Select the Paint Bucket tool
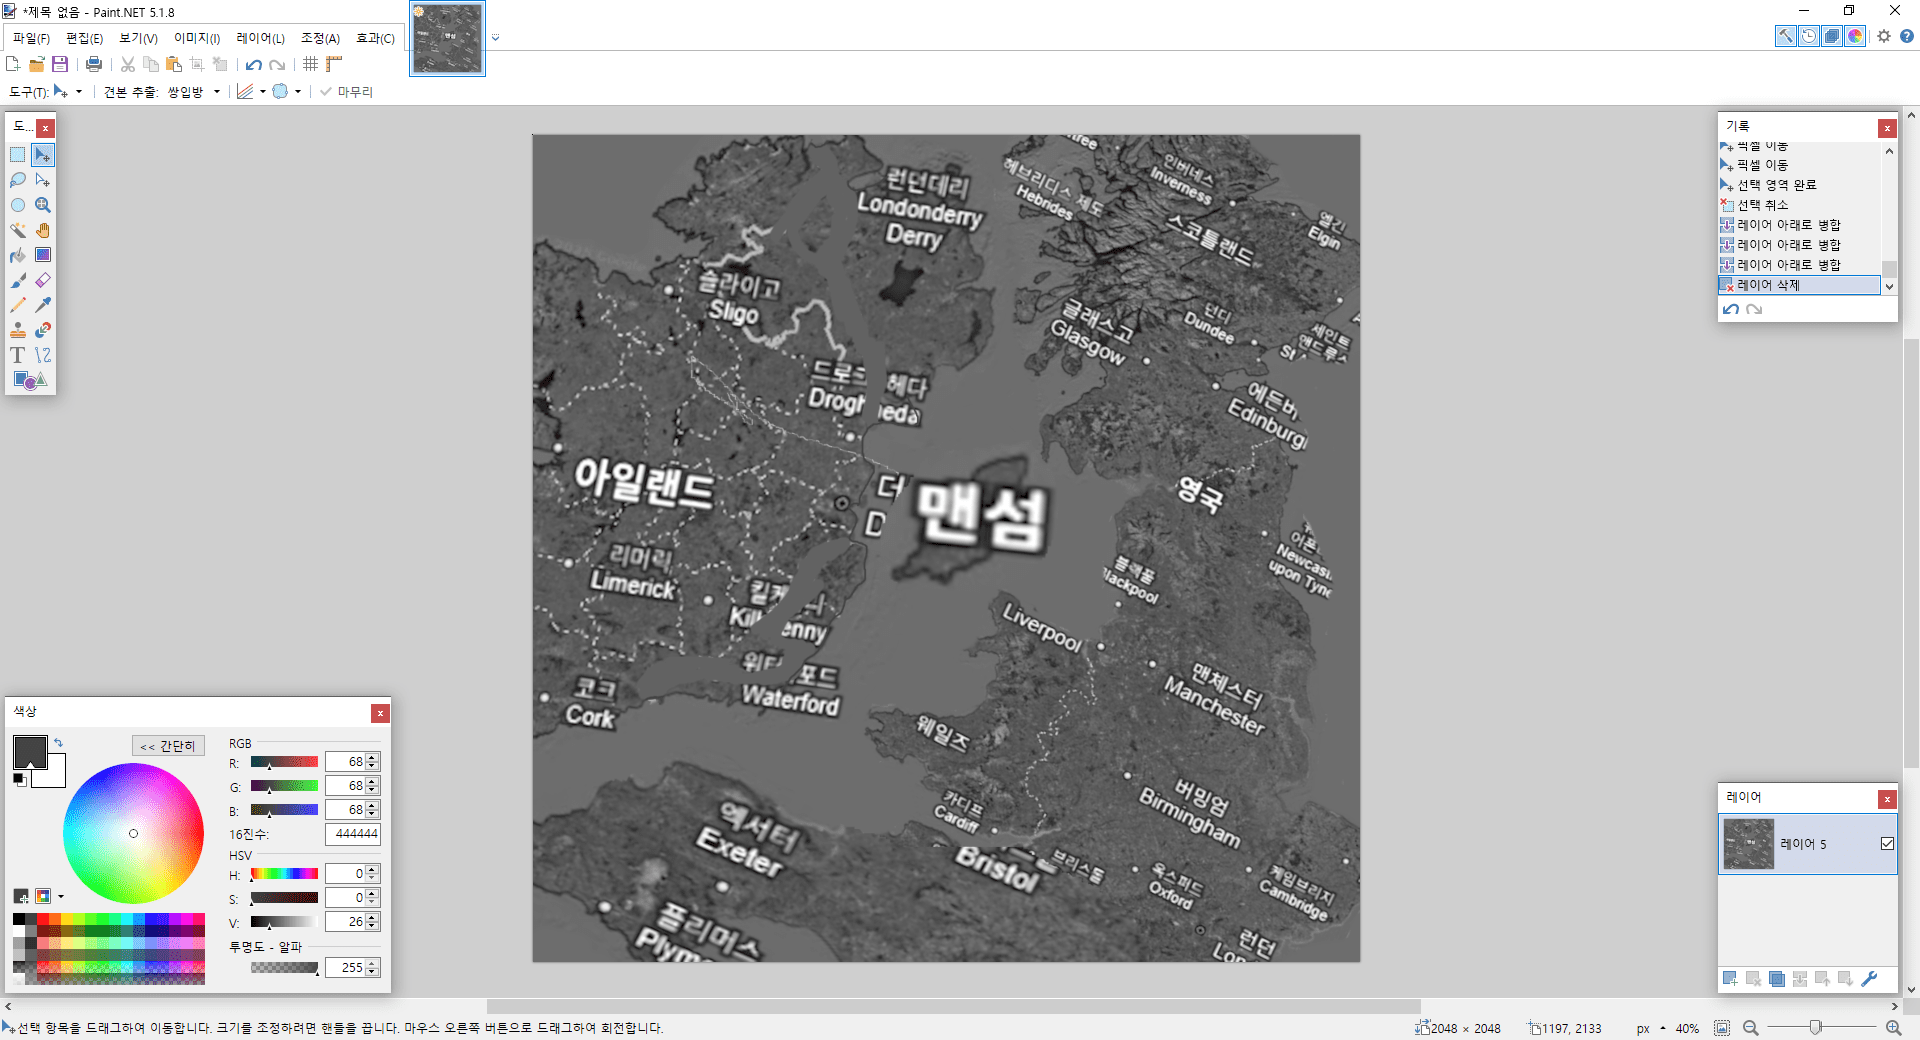The image size is (1920, 1040). tap(18, 255)
